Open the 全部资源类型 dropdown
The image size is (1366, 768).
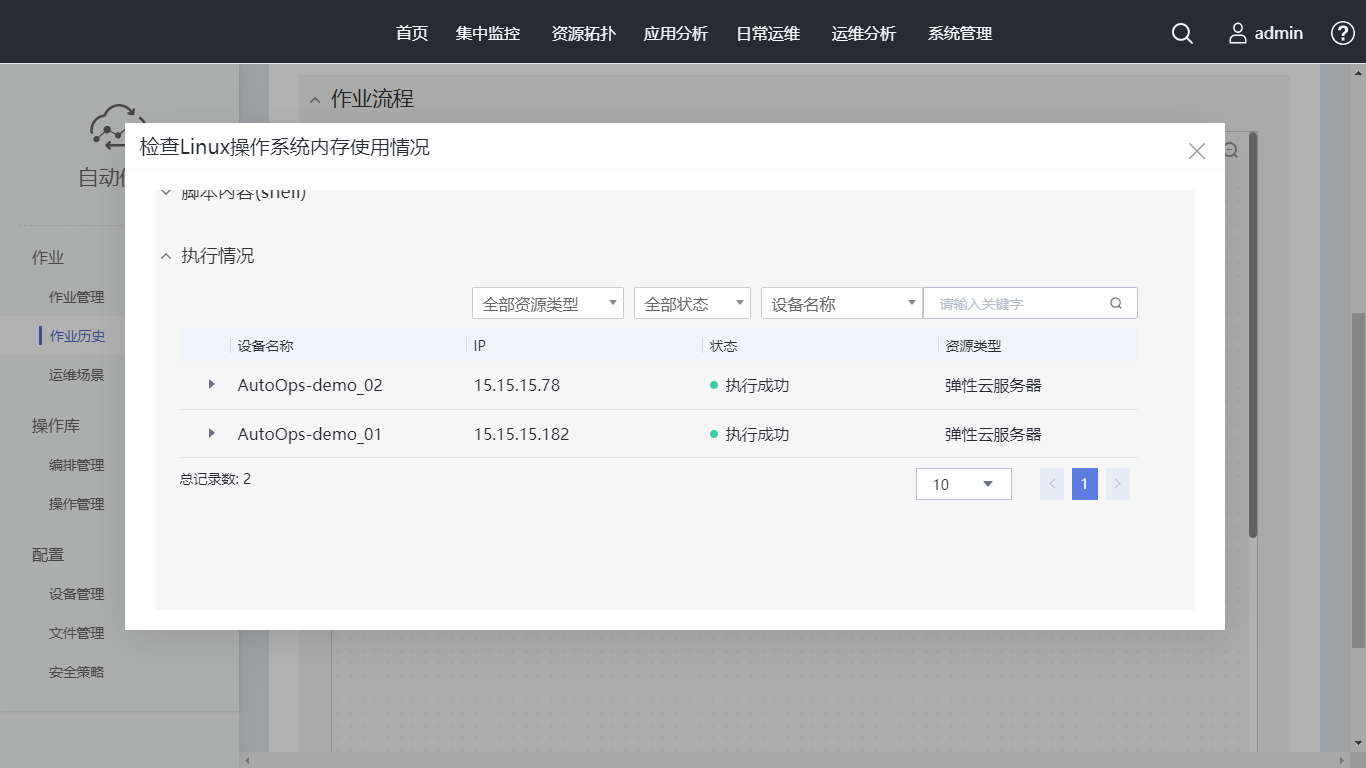(x=547, y=303)
